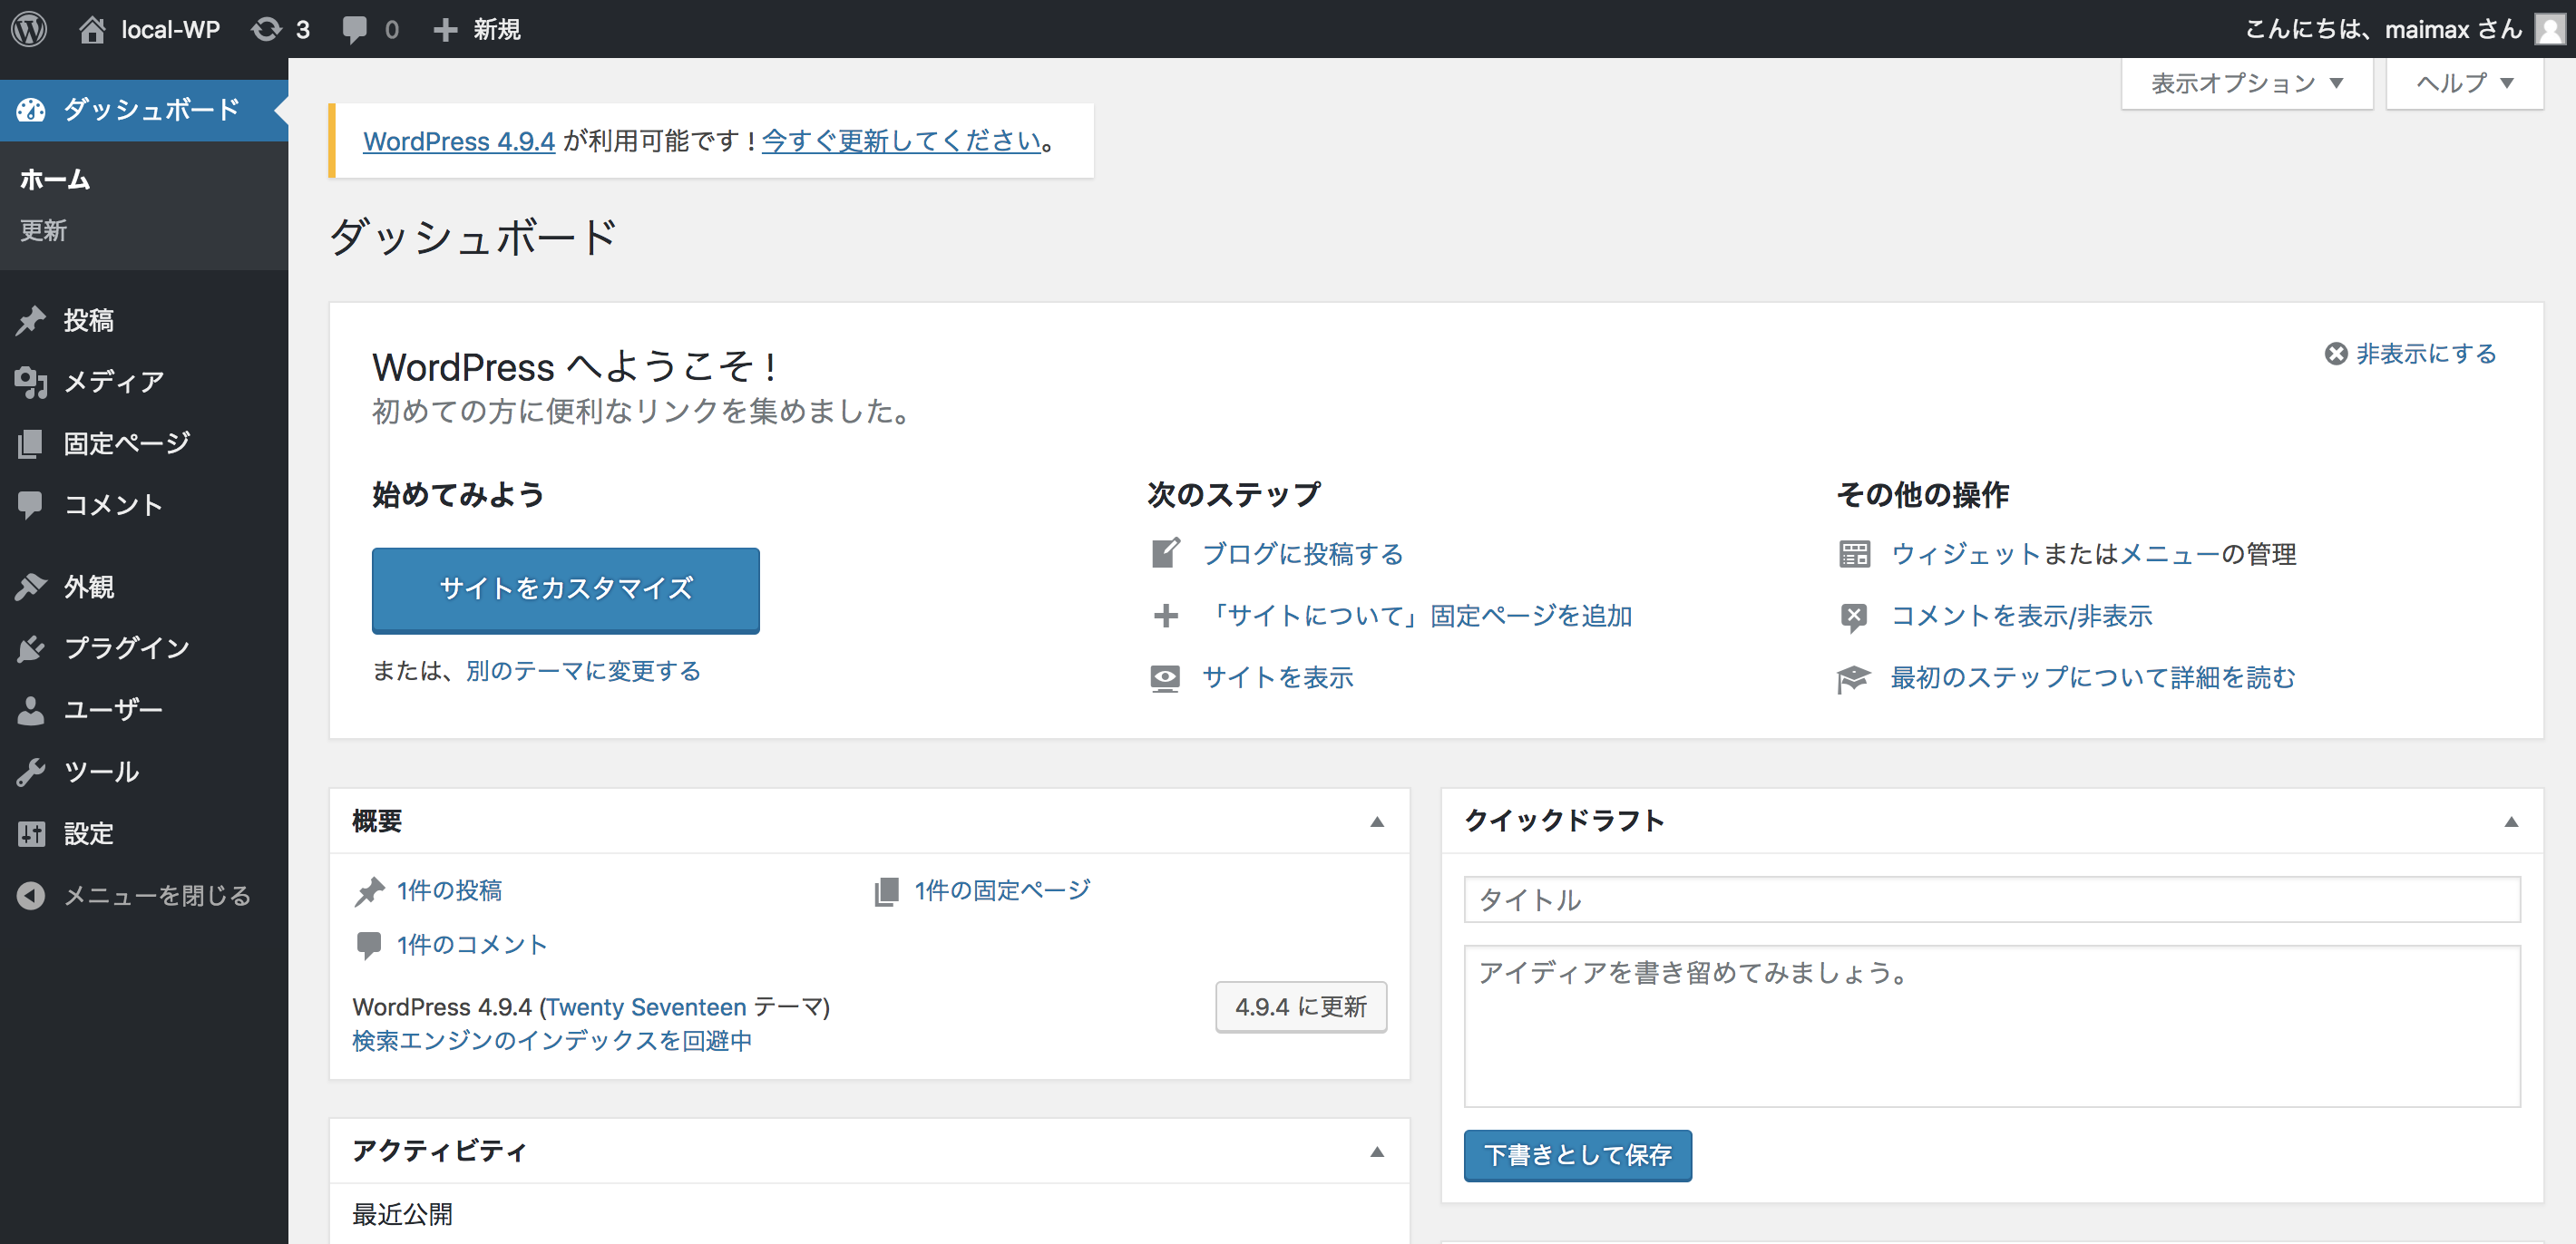Click the comment-off icon beside コメントを表示/非表示
The width and height of the screenshot is (2576, 1244).
pyautogui.click(x=1854, y=617)
